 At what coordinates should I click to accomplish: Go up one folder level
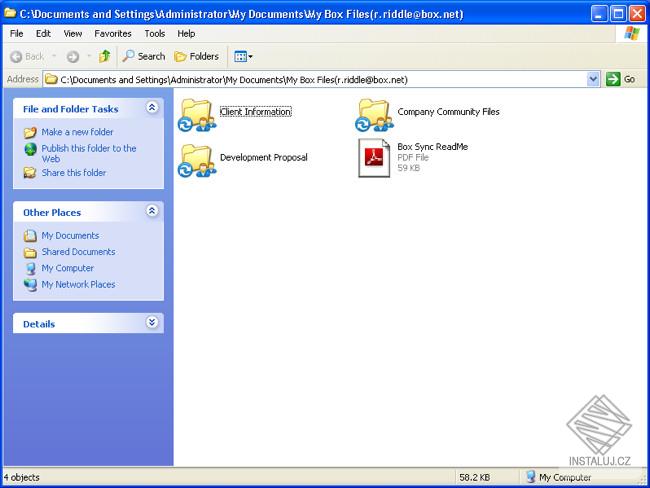pyautogui.click(x=104, y=56)
